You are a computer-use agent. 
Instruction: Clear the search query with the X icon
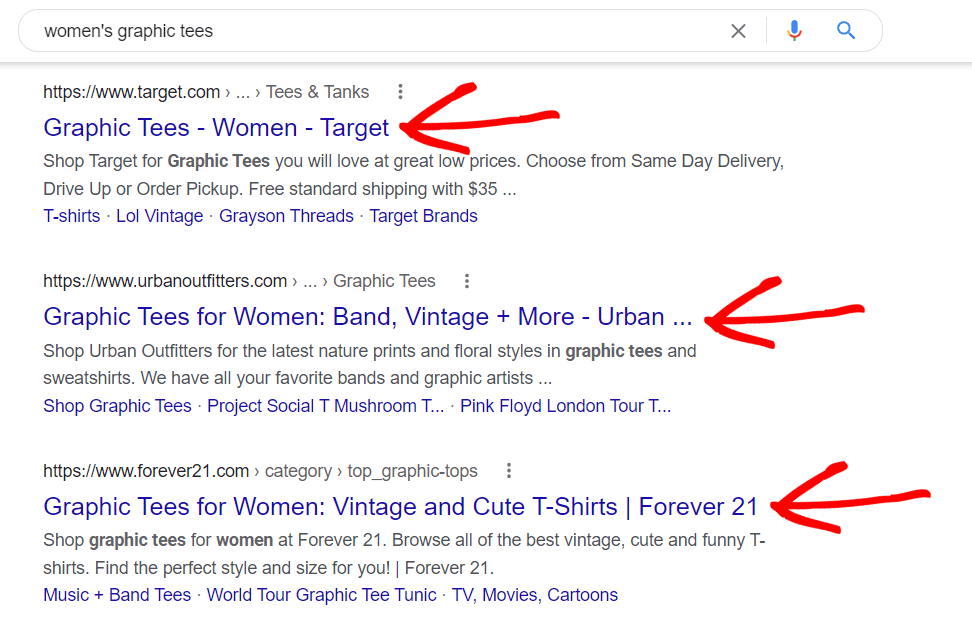738,31
